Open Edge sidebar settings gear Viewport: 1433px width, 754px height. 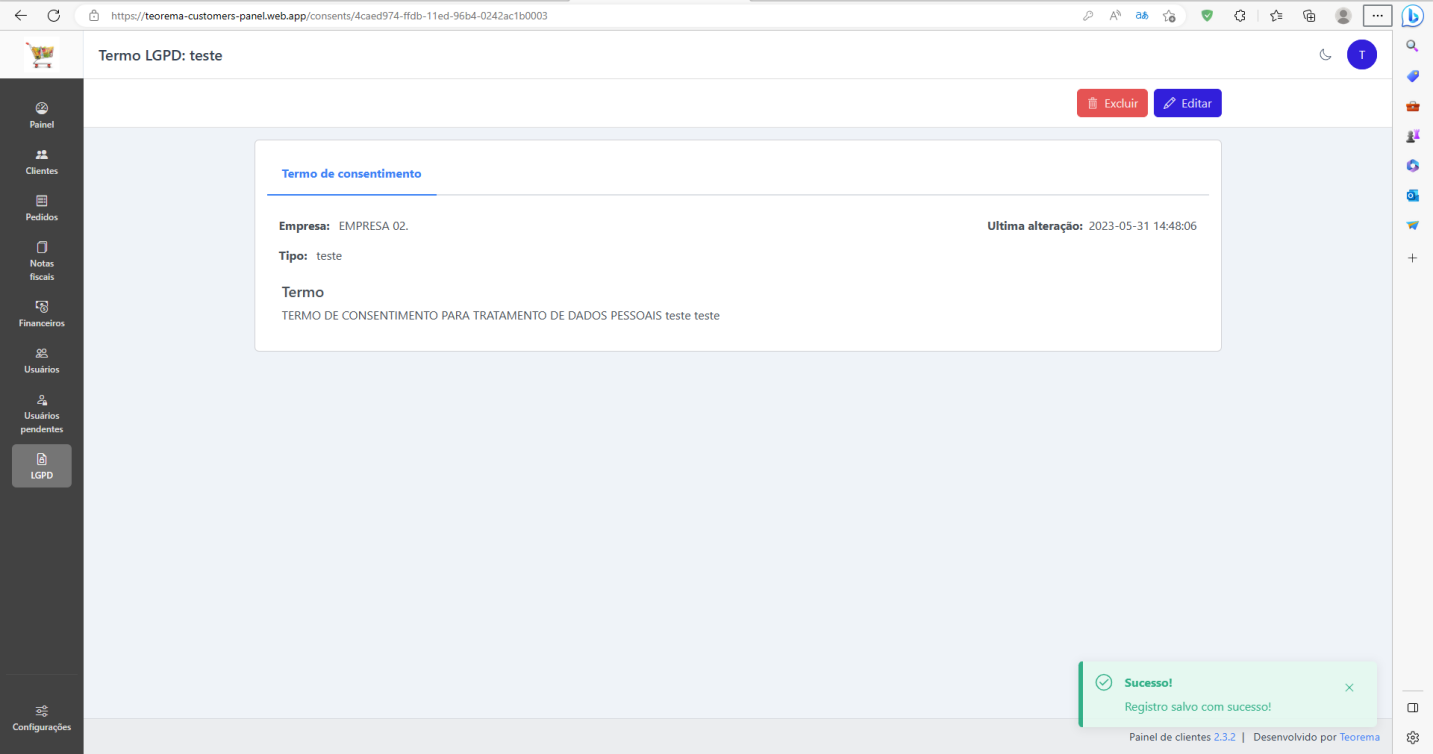1413,737
